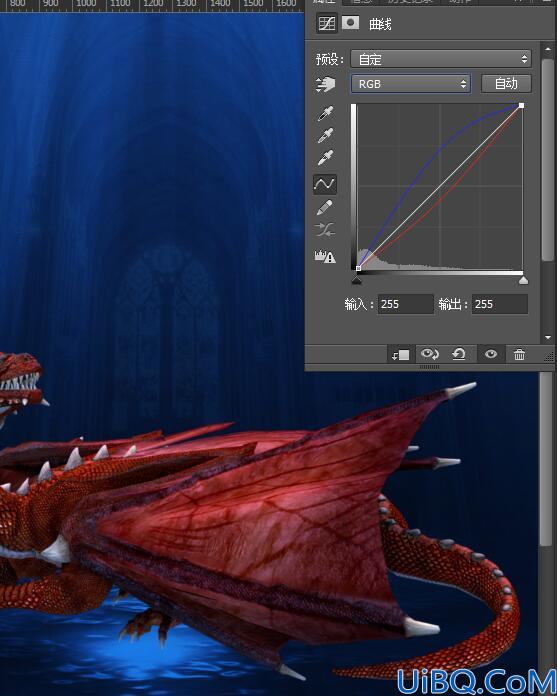The width and height of the screenshot is (557, 696).
Task: Open the RGB channel dropdown
Action: [411, 83]
